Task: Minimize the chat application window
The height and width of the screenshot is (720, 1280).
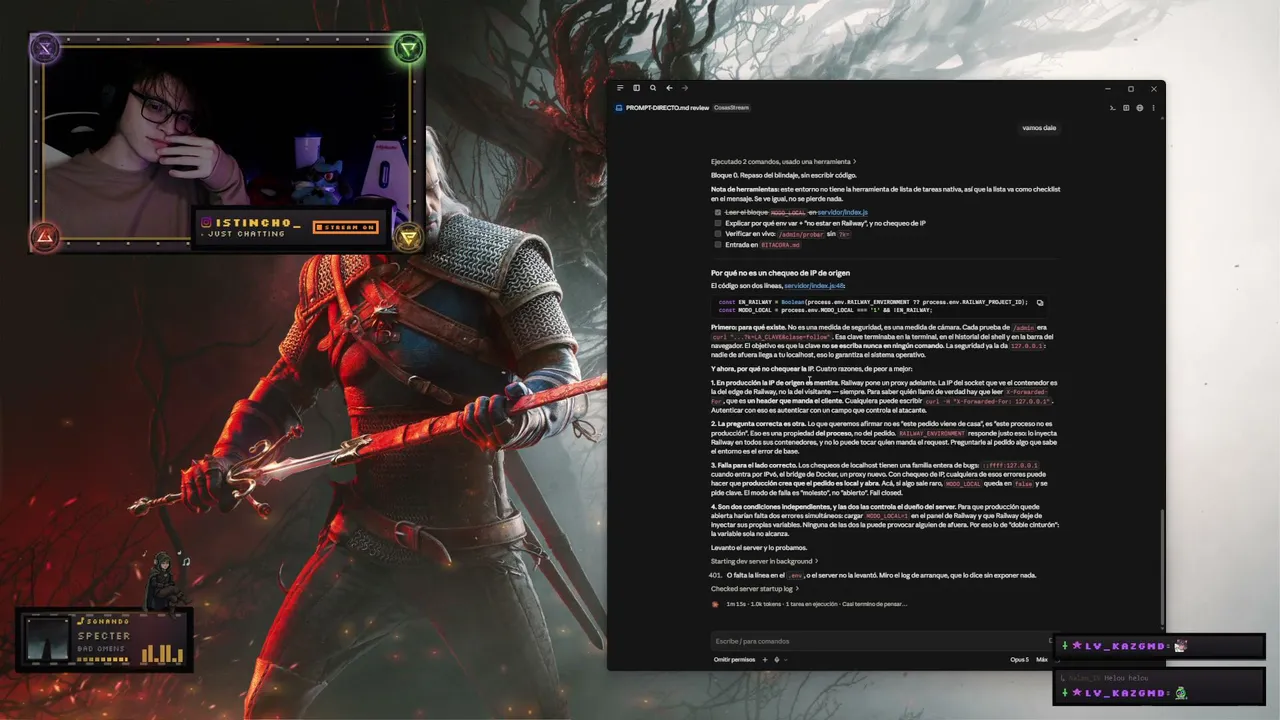Action: 1108,88
